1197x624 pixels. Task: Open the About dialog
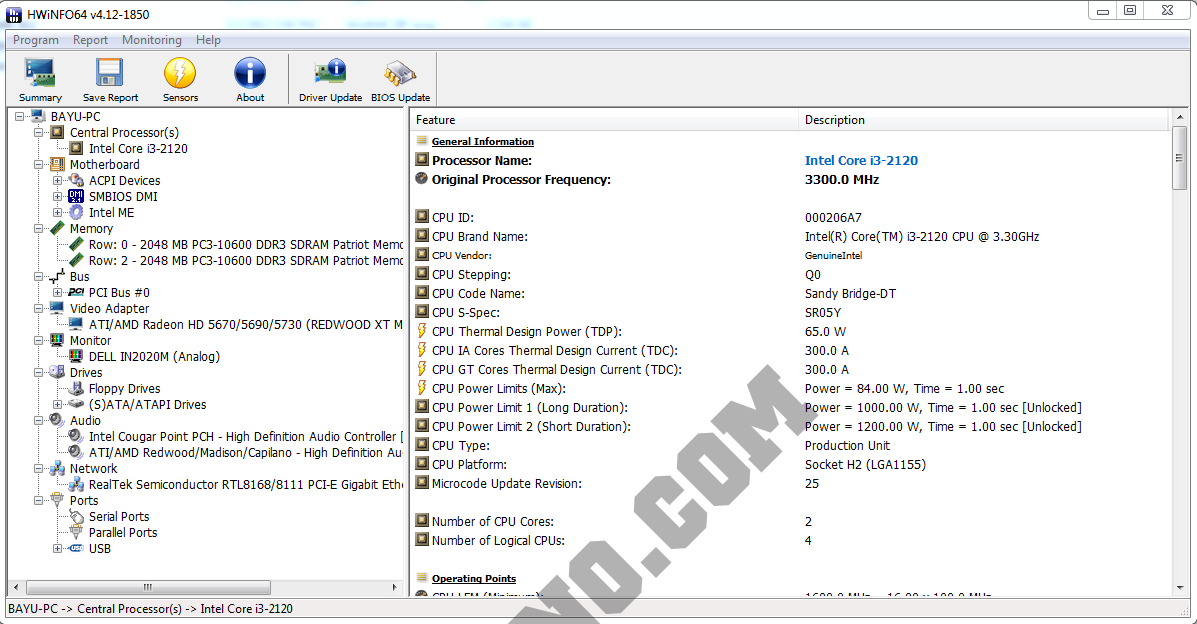click(249, 79)
